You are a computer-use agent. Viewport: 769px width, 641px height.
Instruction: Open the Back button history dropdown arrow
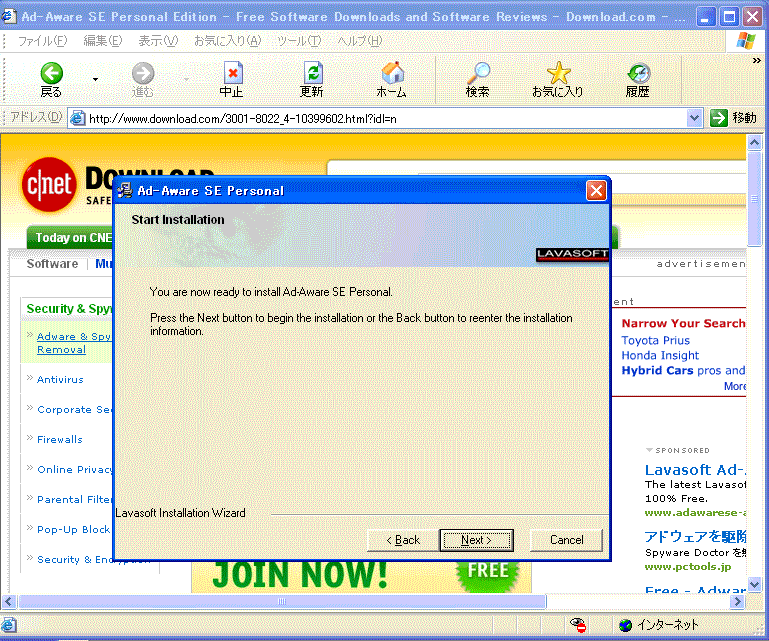click(x=95, y=79)
